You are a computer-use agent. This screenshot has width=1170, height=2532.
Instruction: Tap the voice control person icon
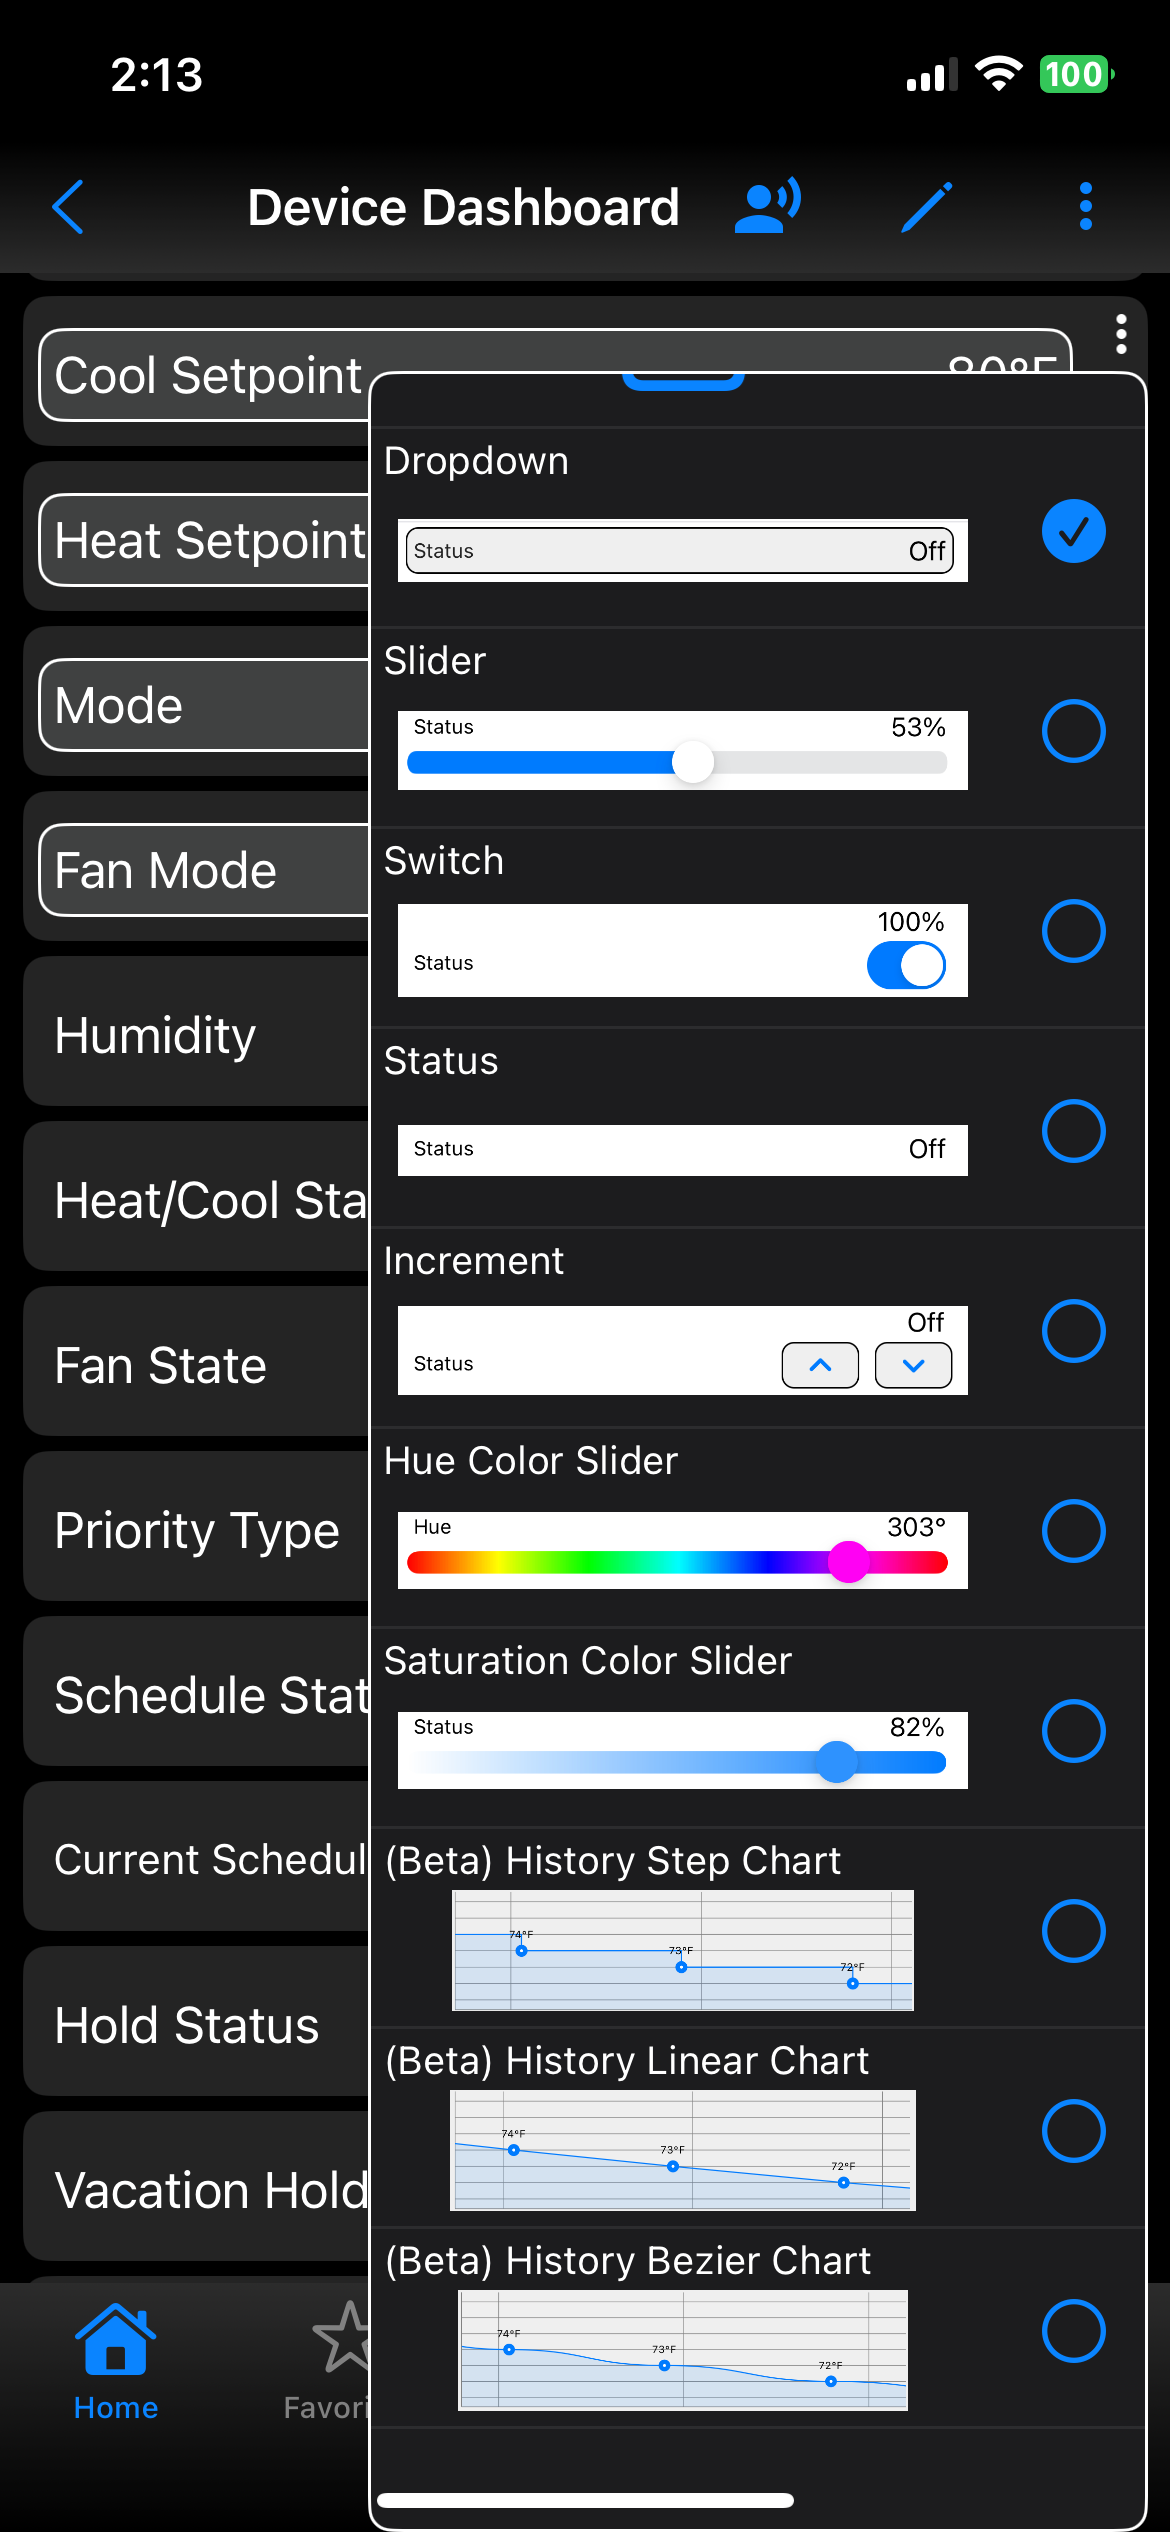click(767, 206)
